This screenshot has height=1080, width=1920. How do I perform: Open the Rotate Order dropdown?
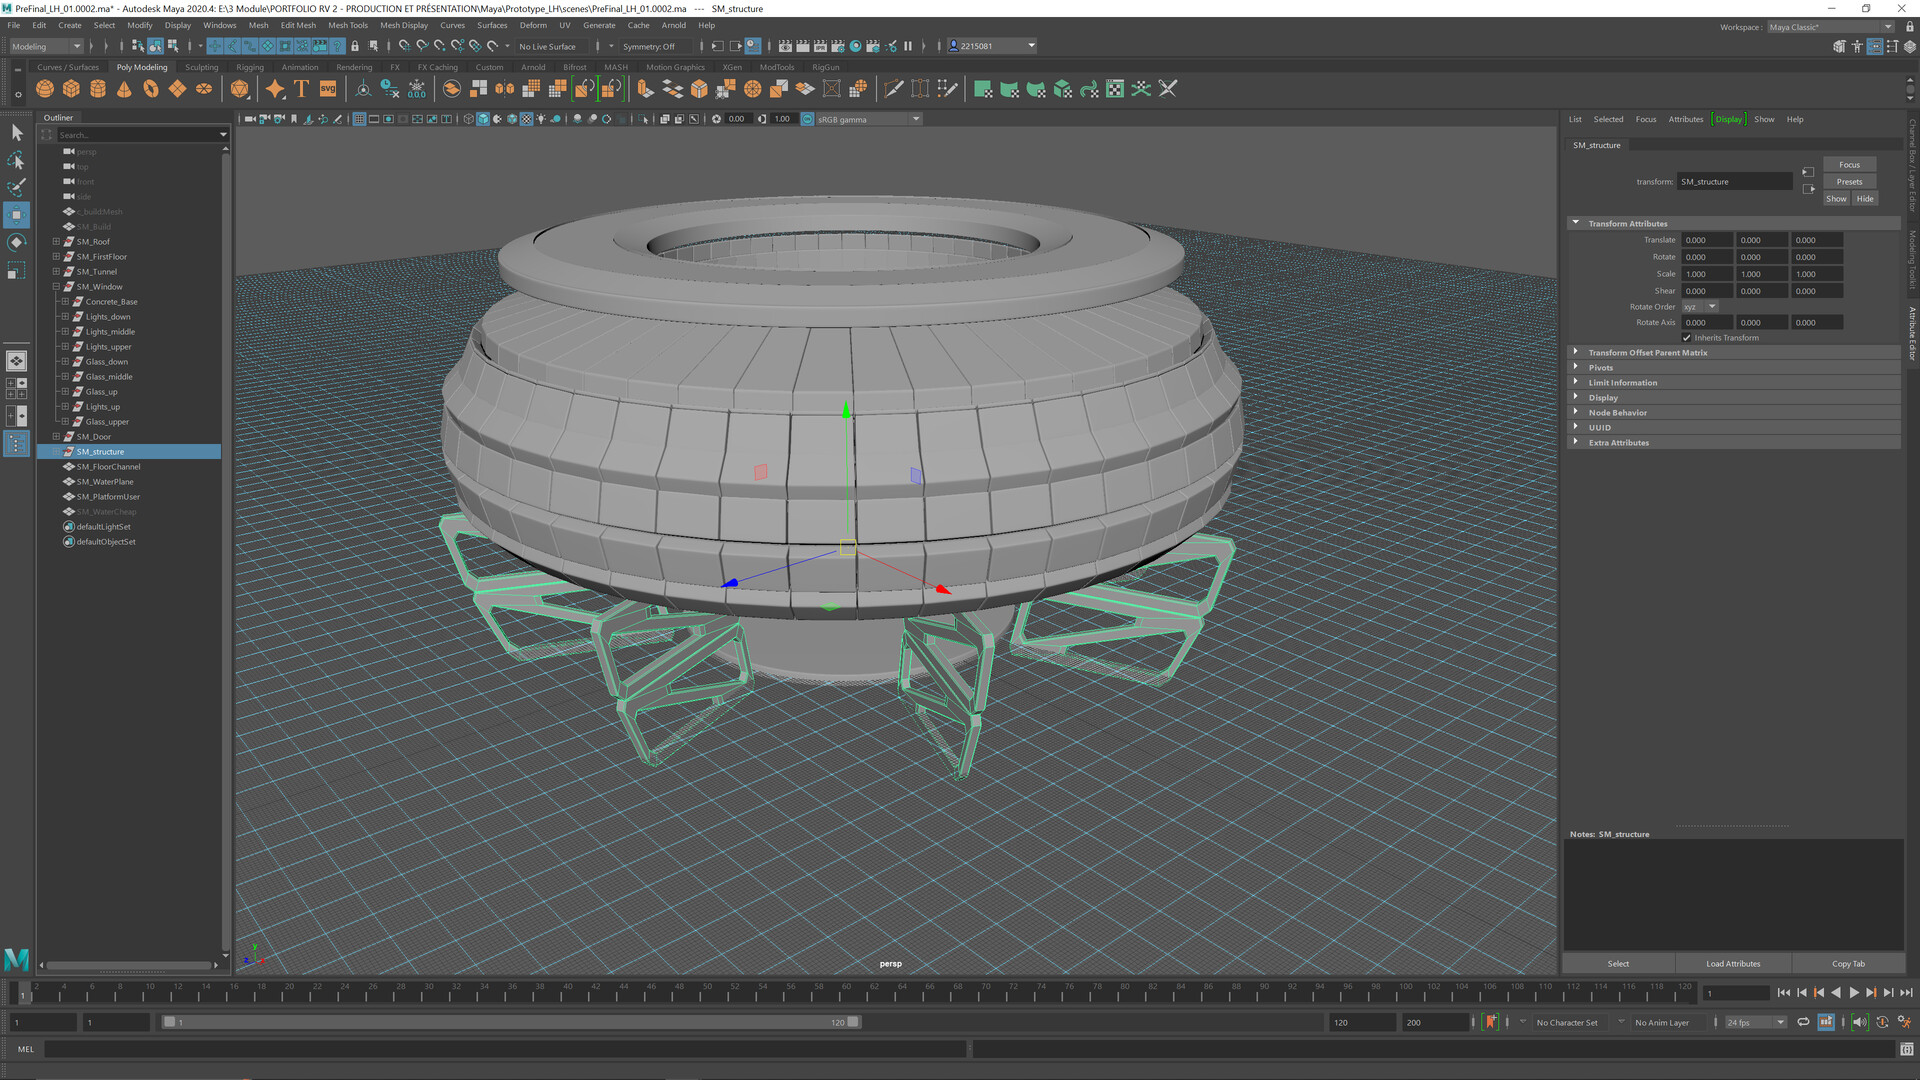pos(1699,307)
